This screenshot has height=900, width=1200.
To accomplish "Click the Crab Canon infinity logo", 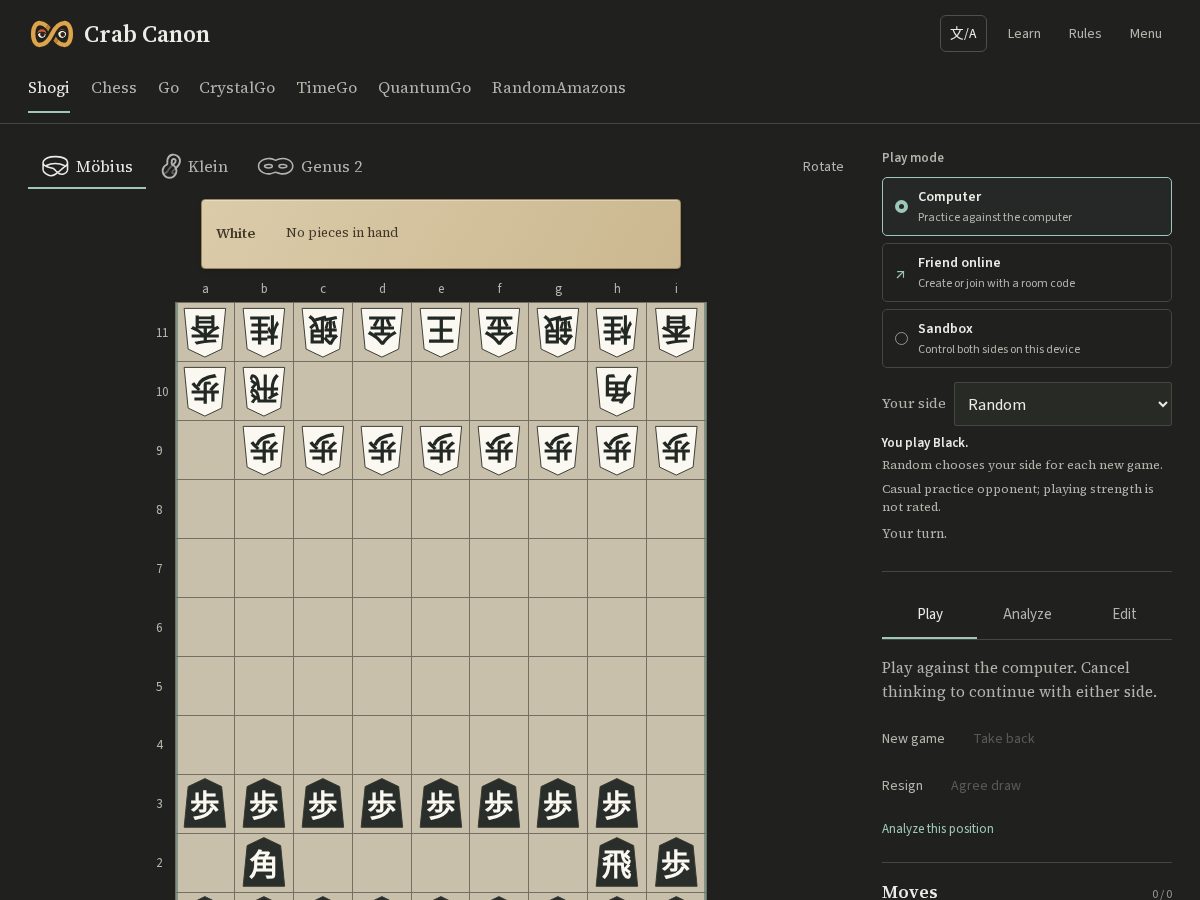I will 52,34.
